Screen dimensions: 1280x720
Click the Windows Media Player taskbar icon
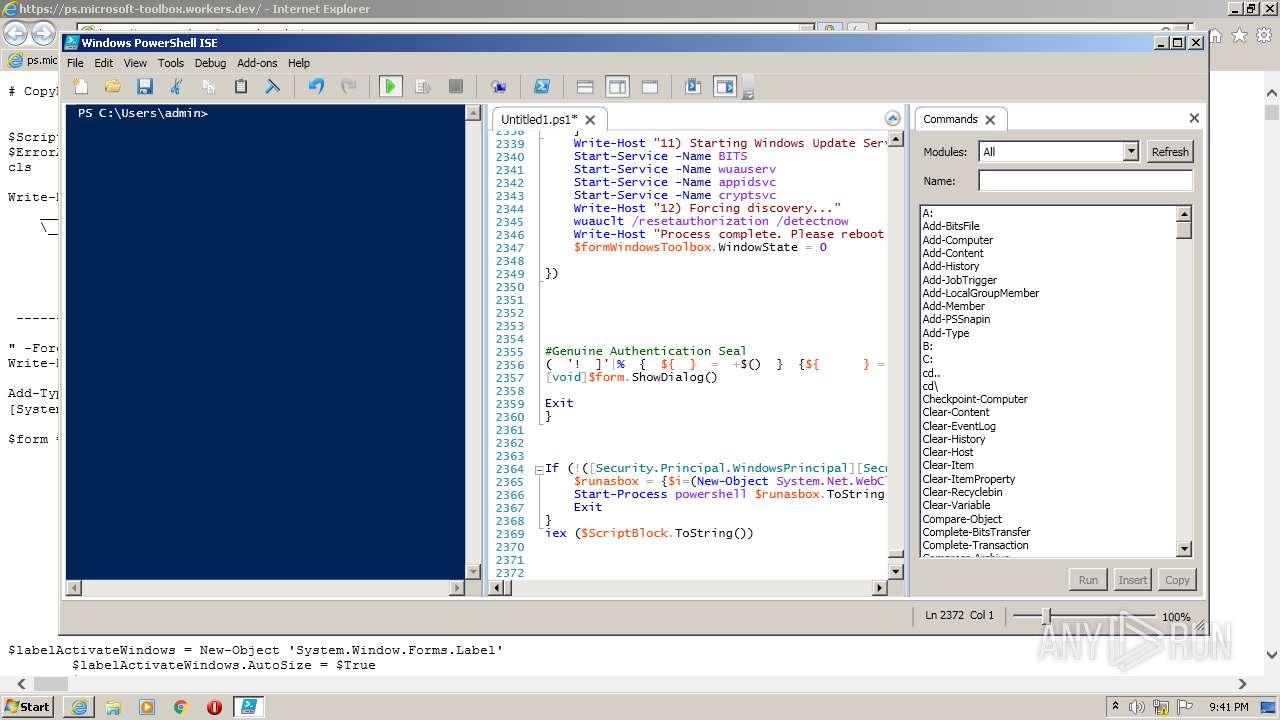147,707
